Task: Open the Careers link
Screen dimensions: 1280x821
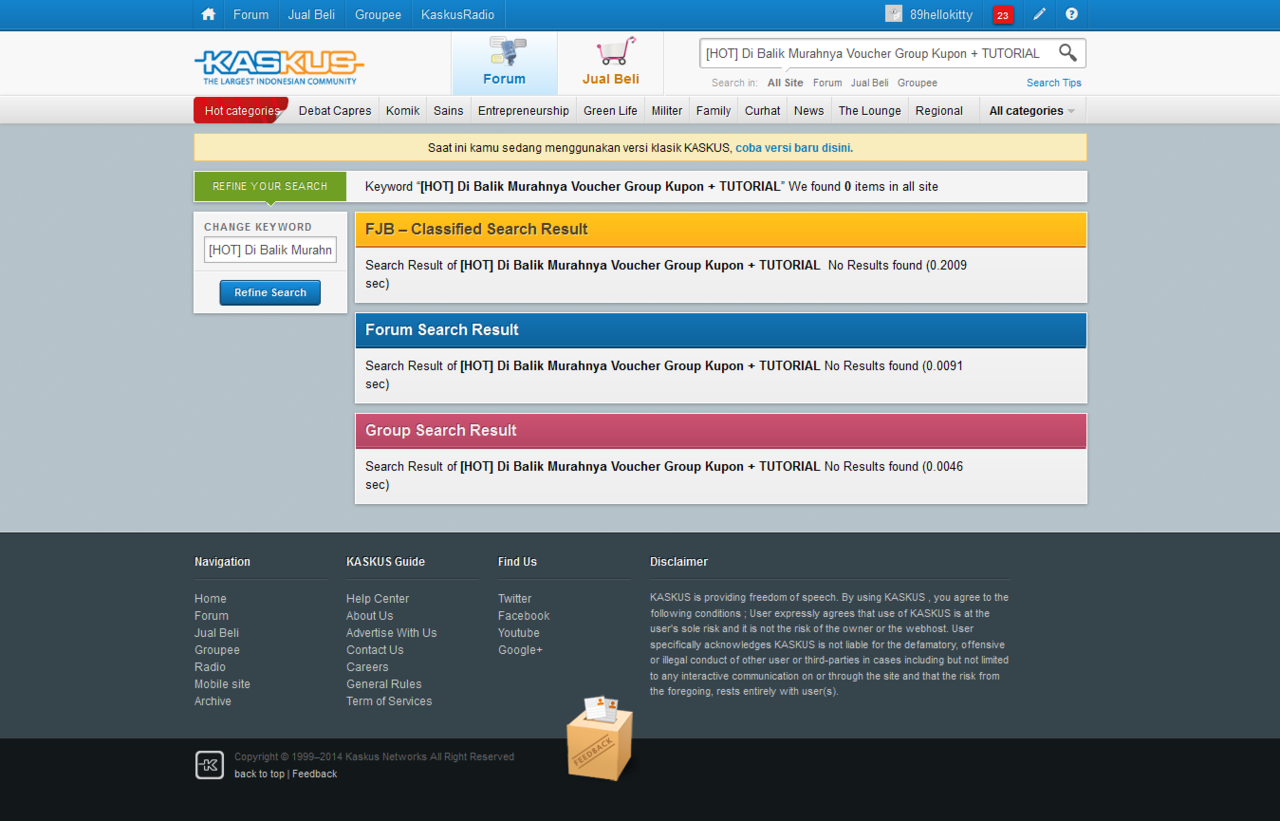Action: [x=367, y=667]
